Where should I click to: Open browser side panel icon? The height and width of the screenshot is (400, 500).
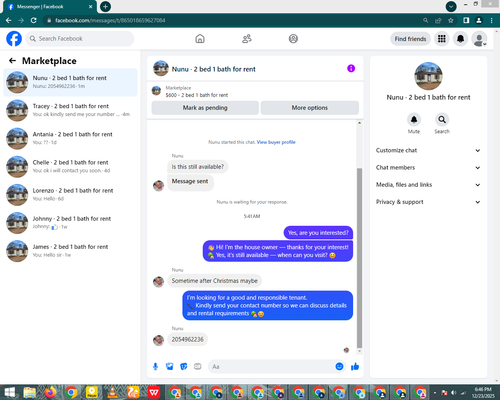click(x=466, y=20)
